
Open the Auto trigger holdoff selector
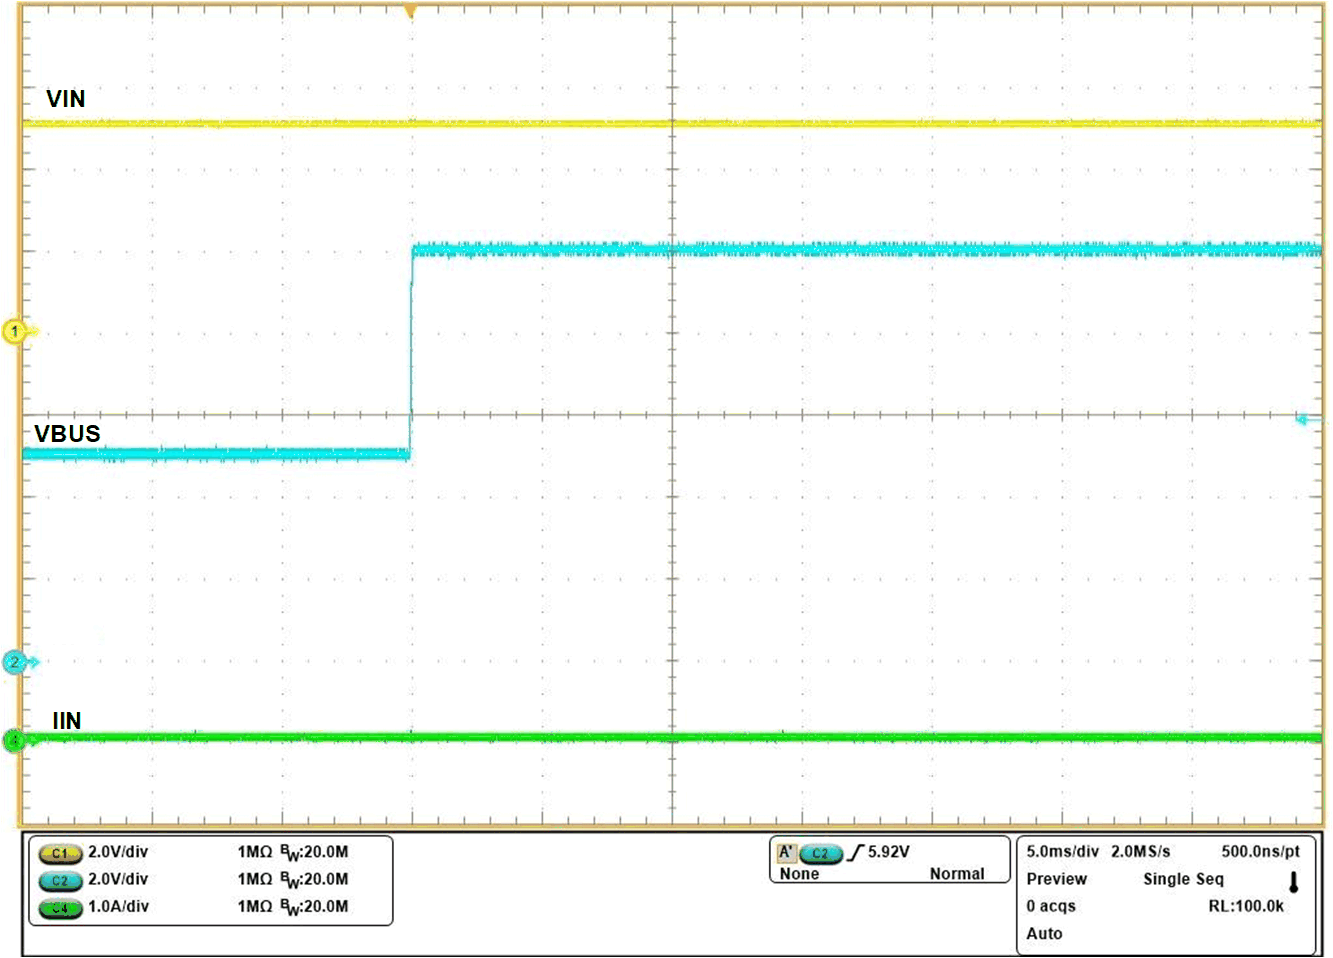(1046, 933)
